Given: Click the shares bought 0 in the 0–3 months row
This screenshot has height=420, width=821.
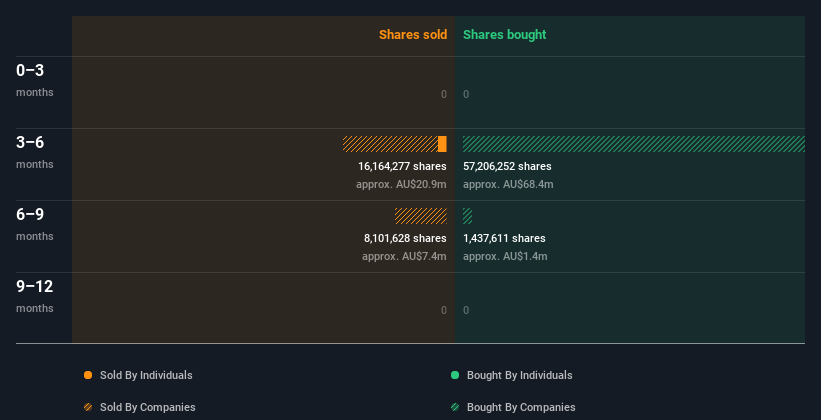Looking at the screenshot, I should [466, 94].
